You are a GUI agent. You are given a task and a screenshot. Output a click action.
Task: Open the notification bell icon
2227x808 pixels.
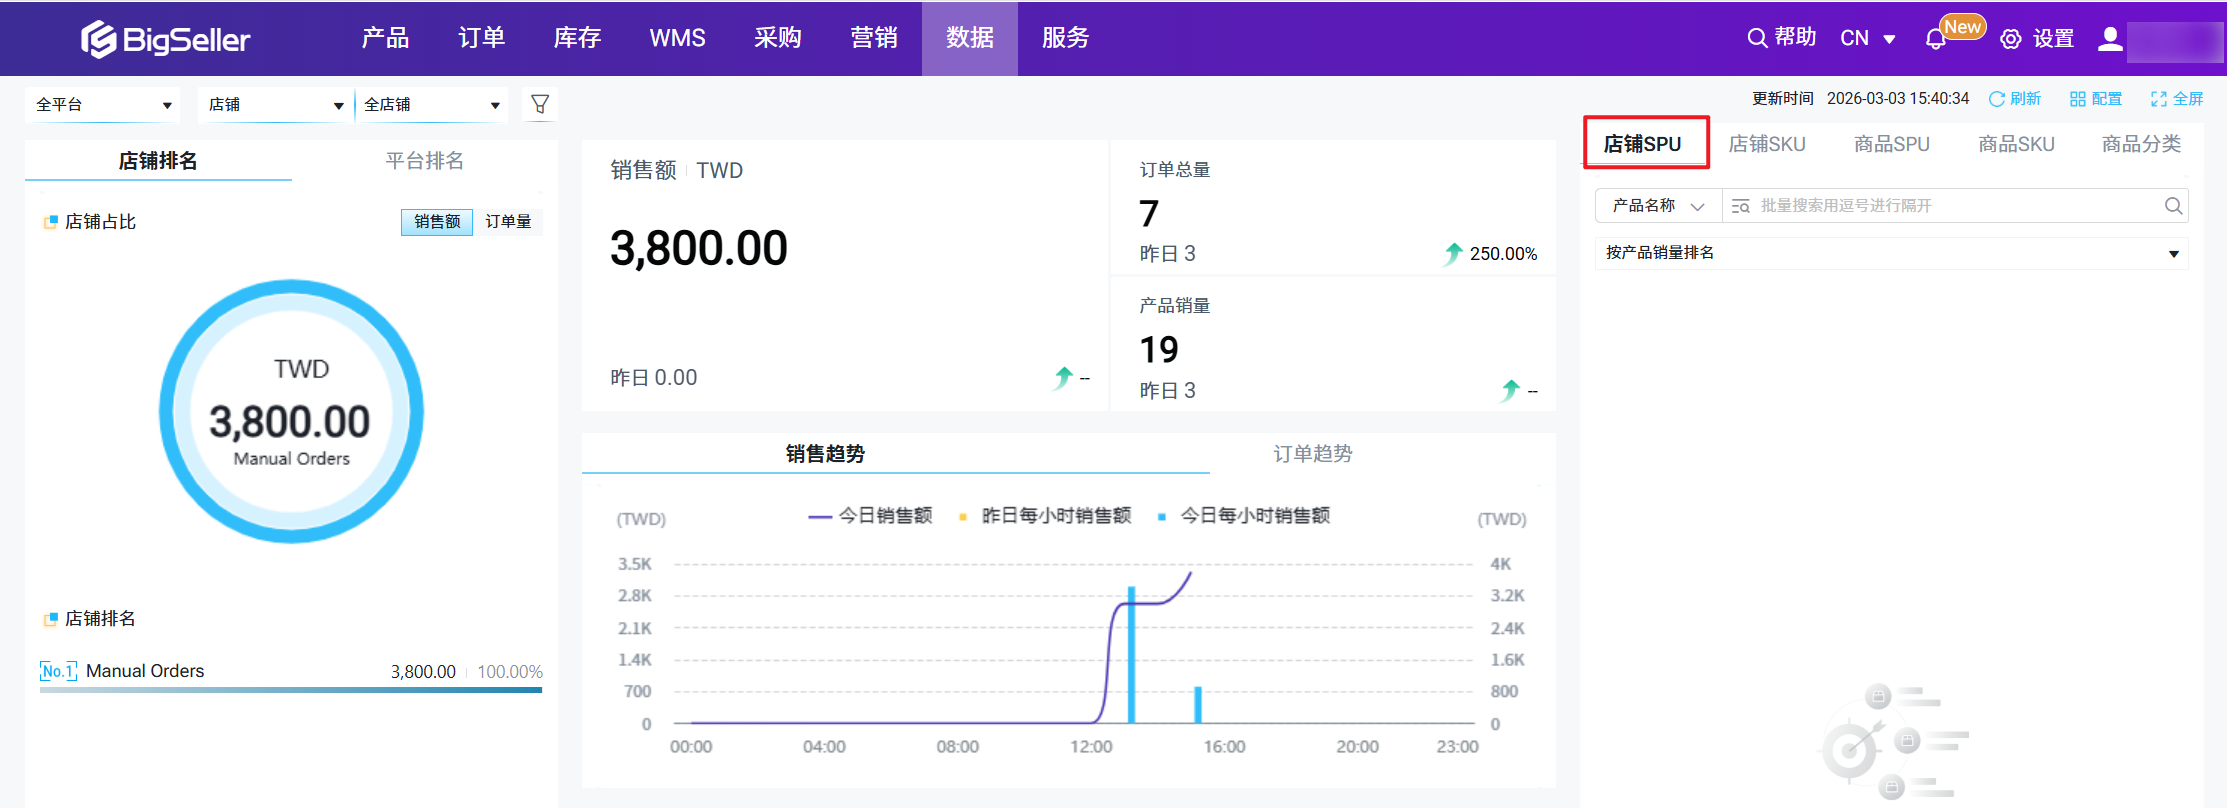pos(1935,39)
